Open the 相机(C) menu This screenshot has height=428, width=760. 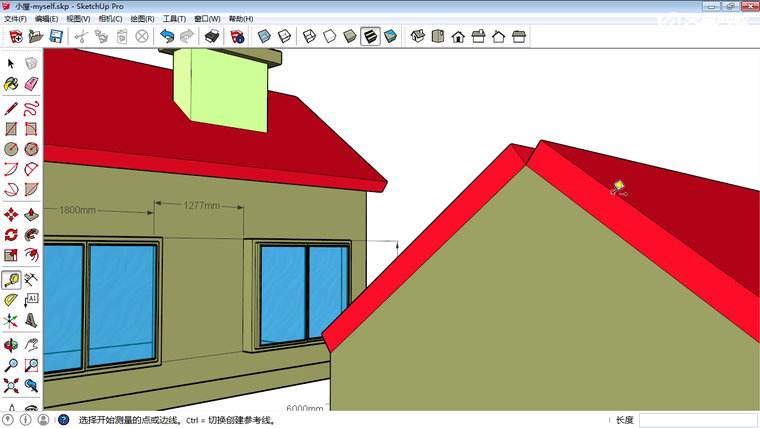point(110,19)
